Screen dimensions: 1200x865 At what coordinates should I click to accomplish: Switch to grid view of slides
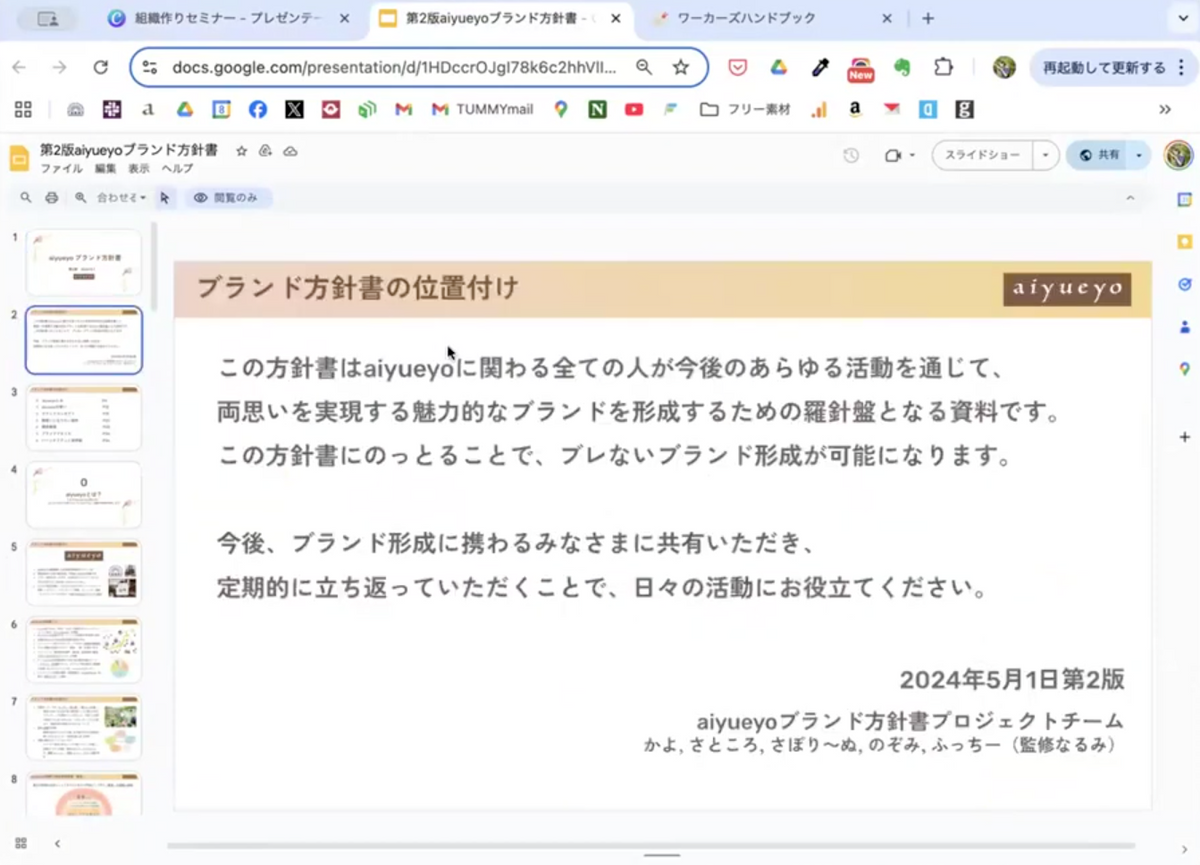pyautogui.click(x=21, y=843)
